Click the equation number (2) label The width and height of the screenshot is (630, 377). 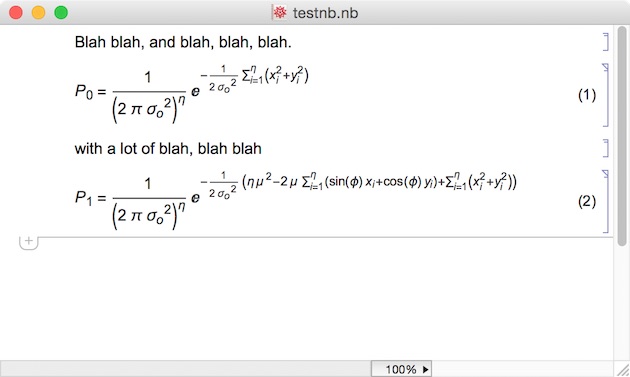click(x=587, y=201)
